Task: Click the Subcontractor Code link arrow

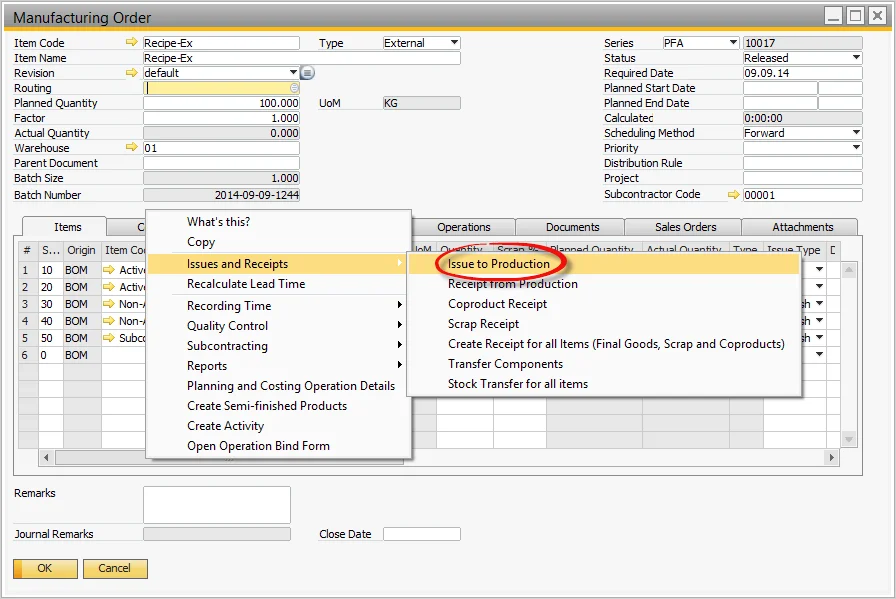Action: pos(734,195)
